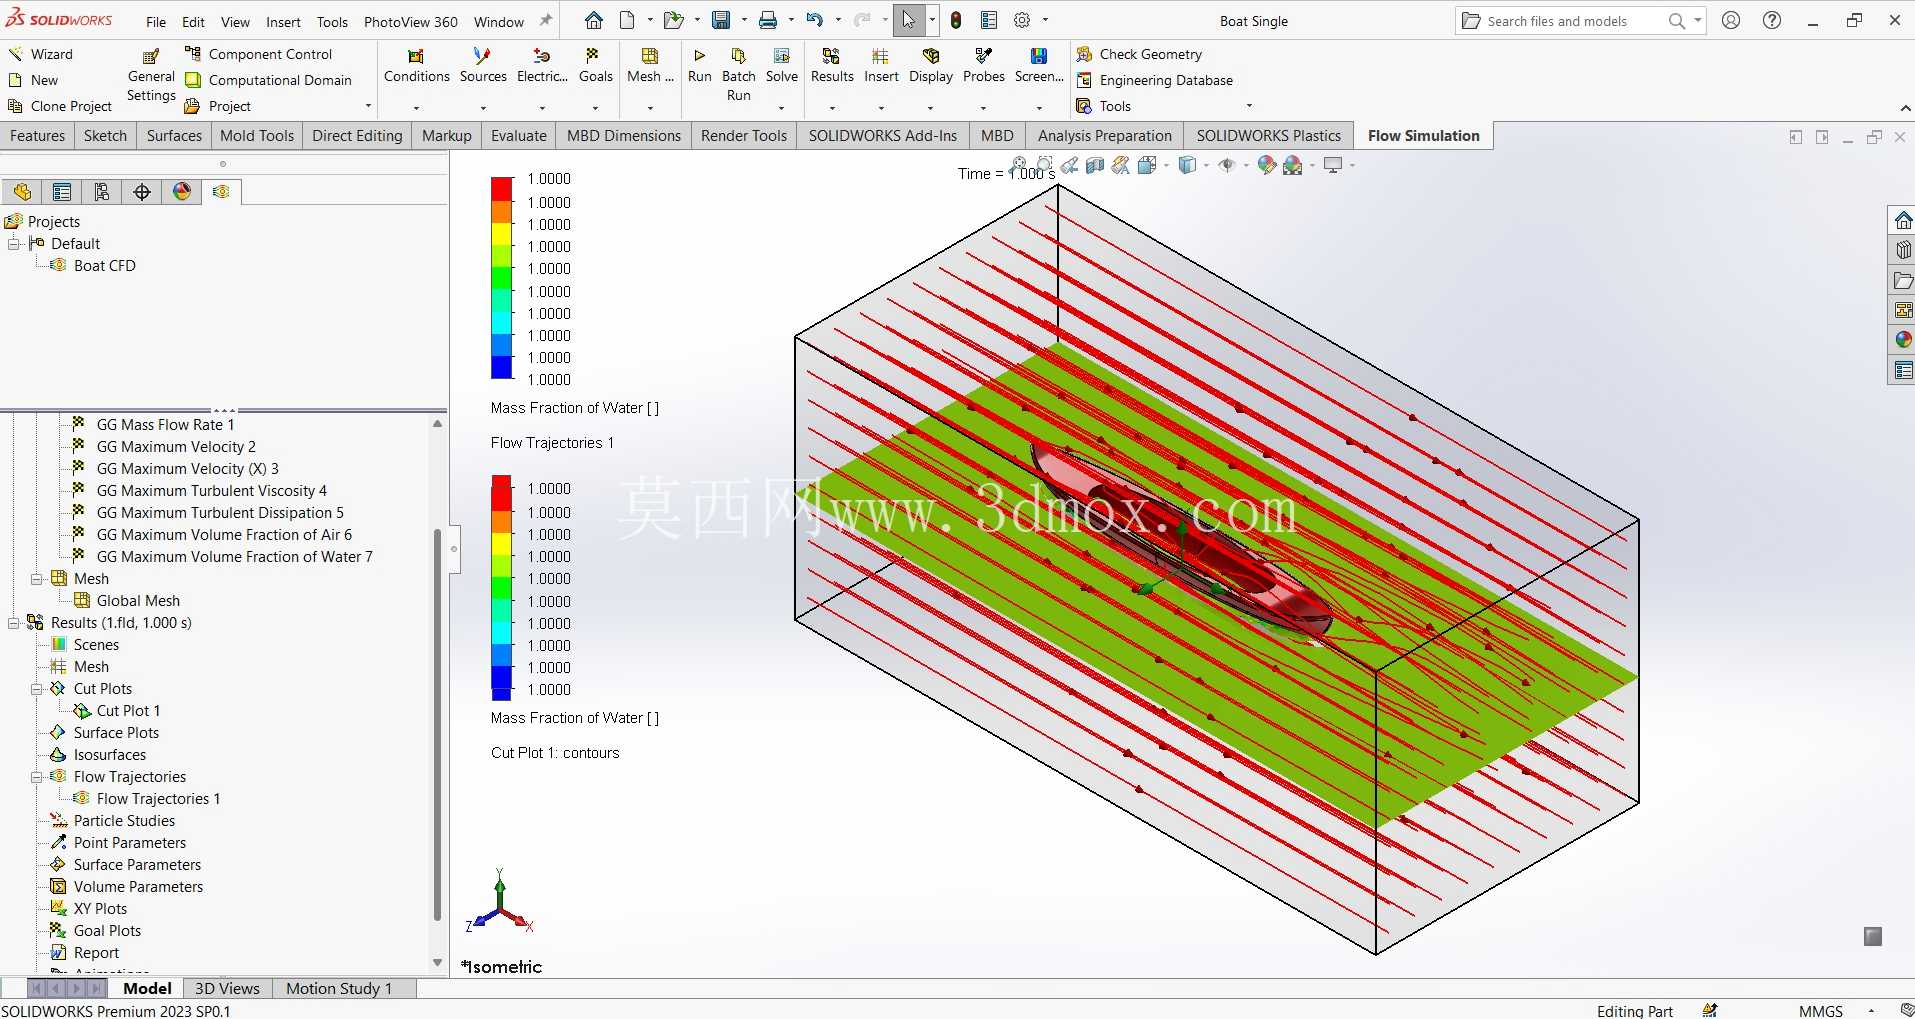Expand the Mesh toolbar dropdown arrow

click(x=650, y=107)
